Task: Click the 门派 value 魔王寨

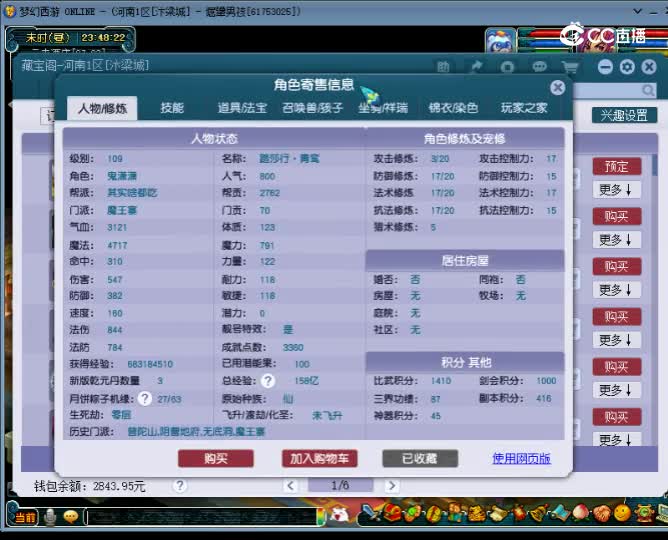Action: (x=122, y=210)
